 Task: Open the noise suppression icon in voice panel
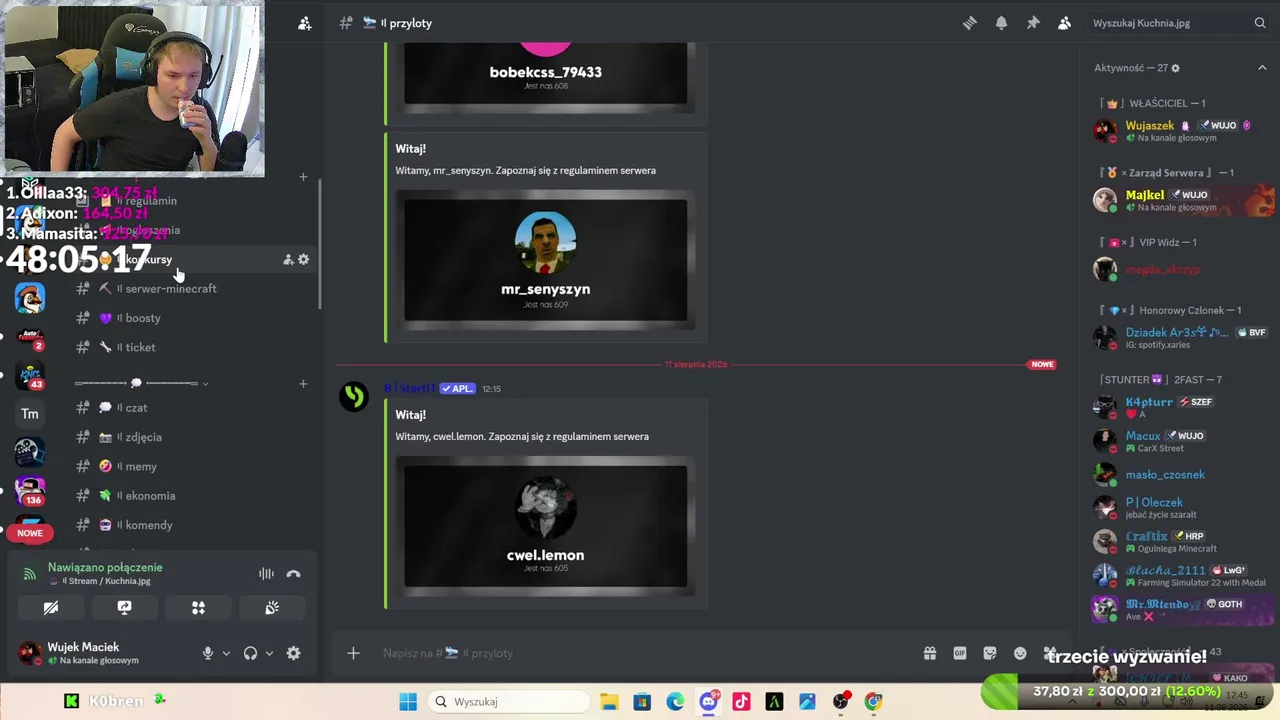pyautogui.click(x=266, y=574)
